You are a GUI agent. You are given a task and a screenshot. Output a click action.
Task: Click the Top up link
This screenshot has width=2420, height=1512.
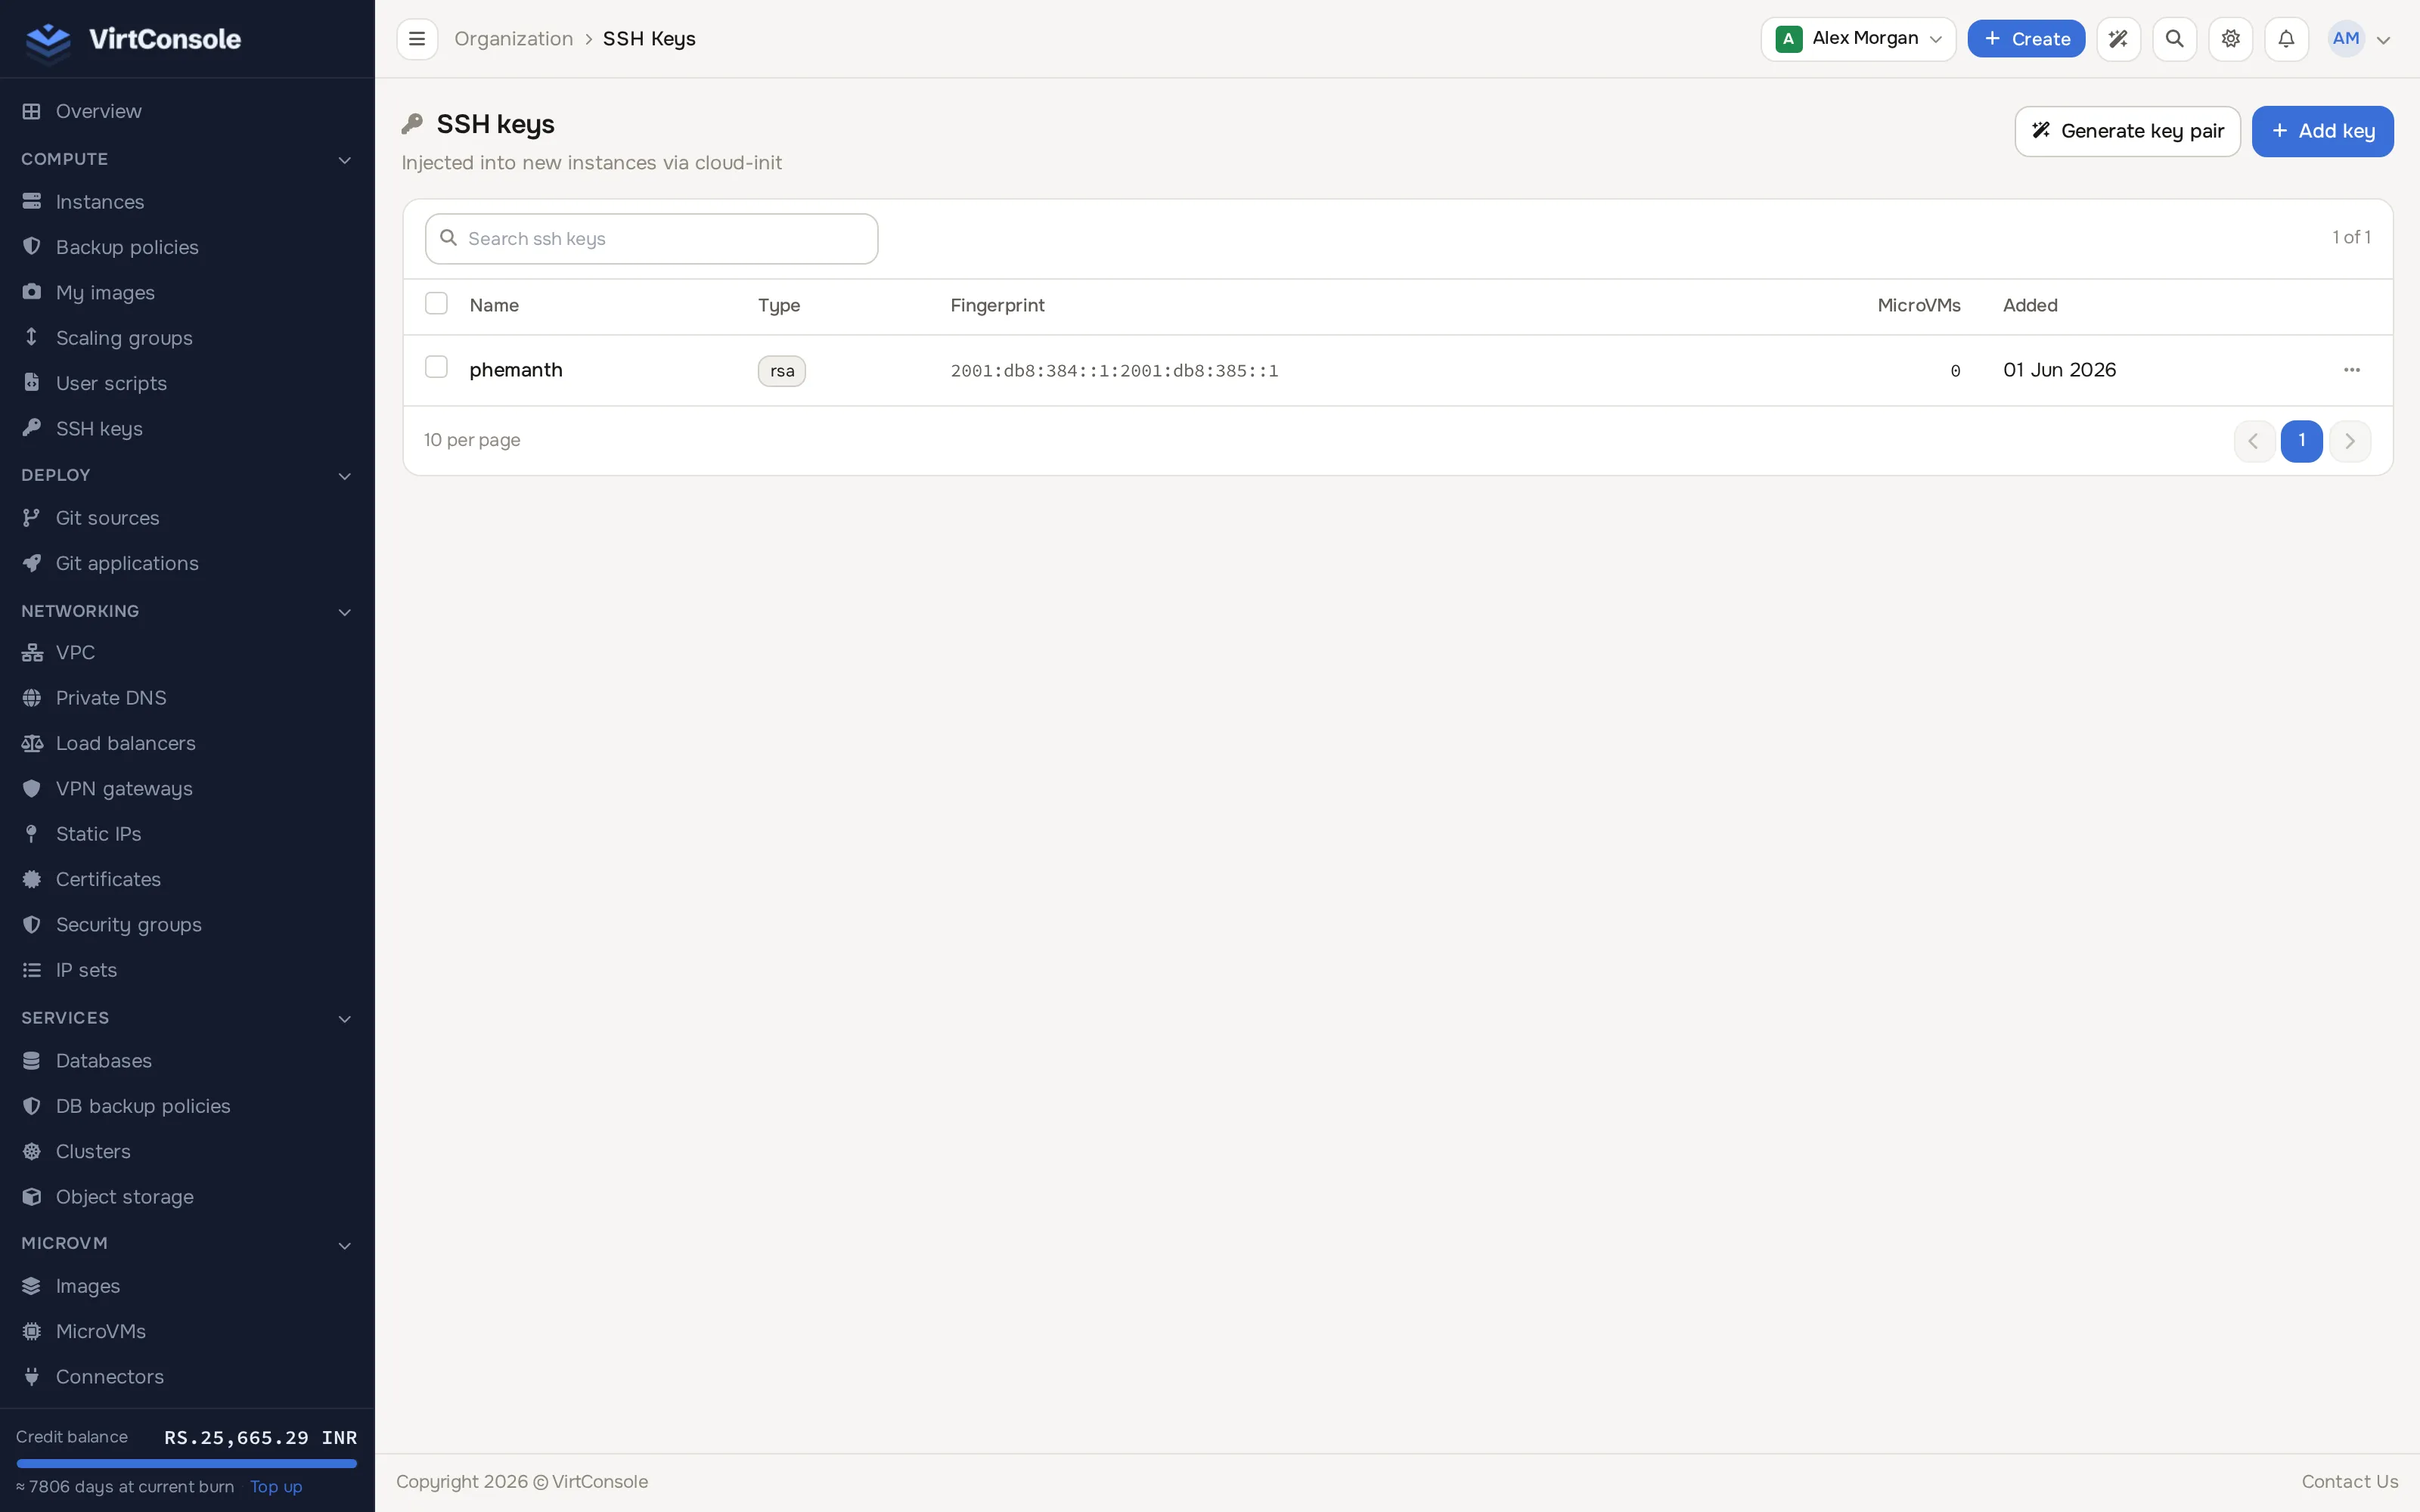[x=276, y=1486]
